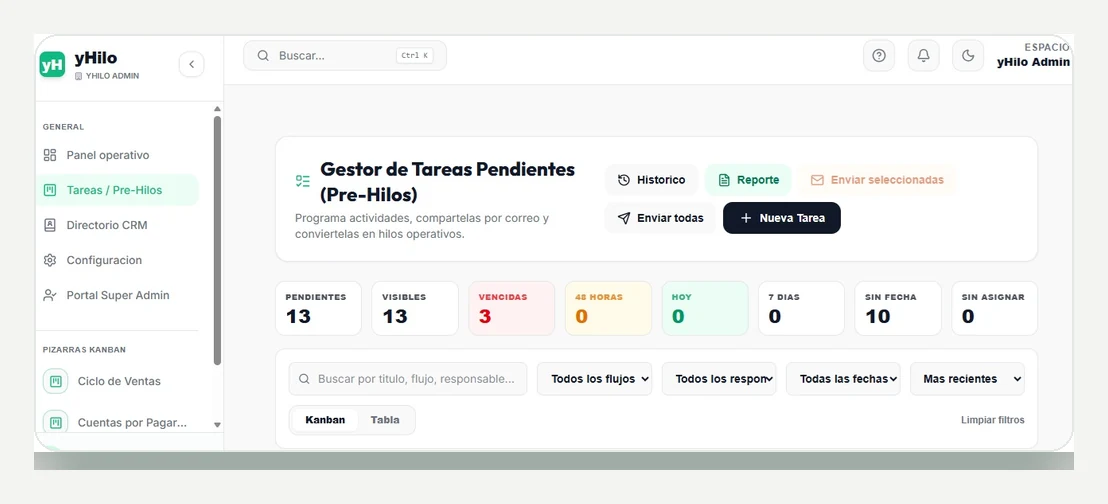The width and height of the screenshot is (1108, 504).
Task: Toggle dark mode with the moon icon
Action: [968, 56]
